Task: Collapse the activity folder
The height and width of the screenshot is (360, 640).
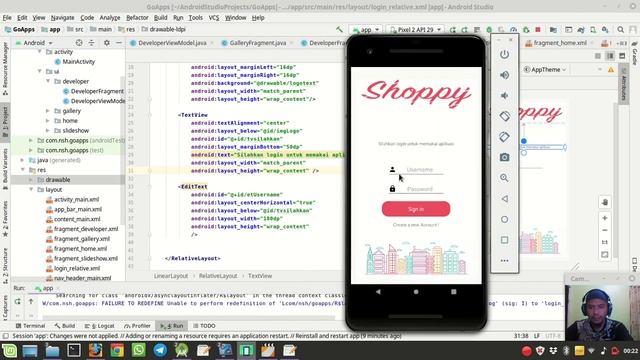Action: (x=40, y=51)
